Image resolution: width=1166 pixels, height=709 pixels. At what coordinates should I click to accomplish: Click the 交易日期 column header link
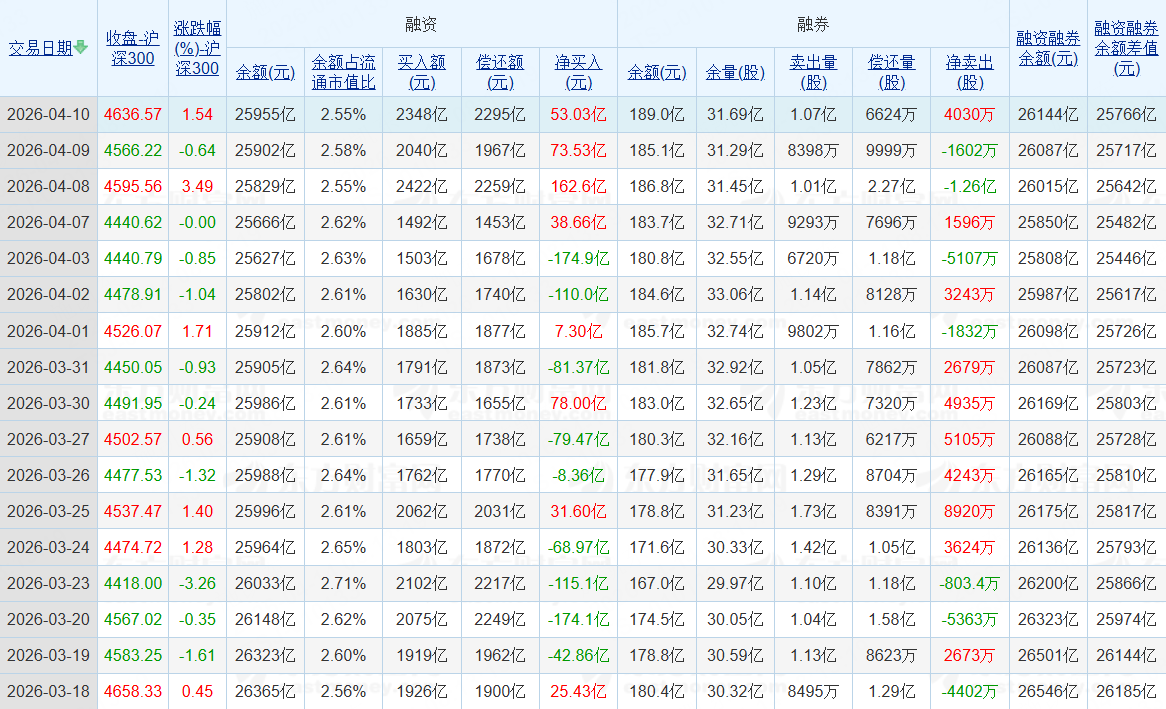pos(41,48)
